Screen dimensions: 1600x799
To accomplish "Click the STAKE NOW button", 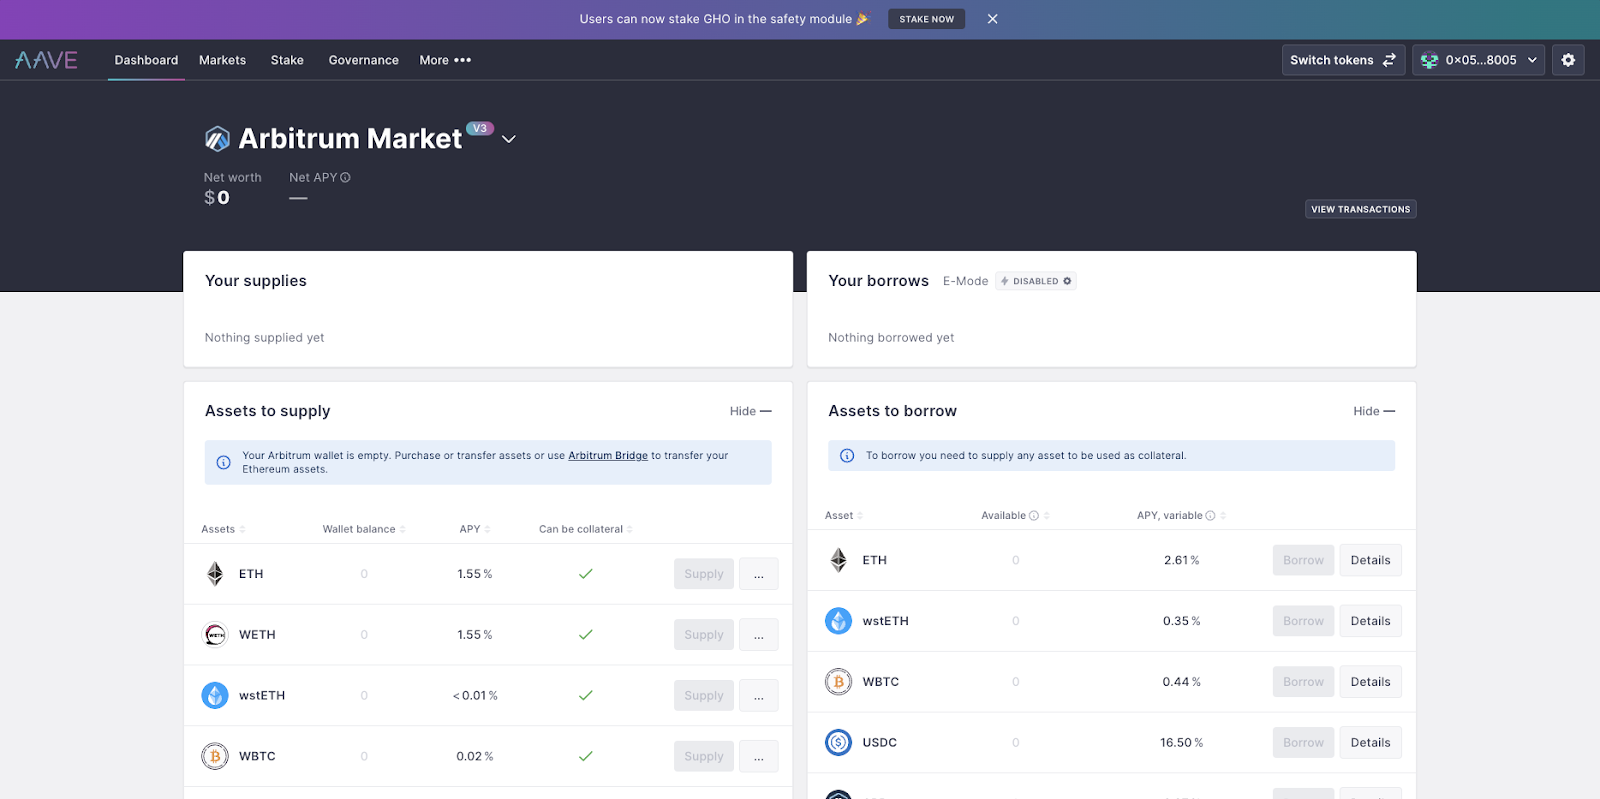I will pos(926,19).
